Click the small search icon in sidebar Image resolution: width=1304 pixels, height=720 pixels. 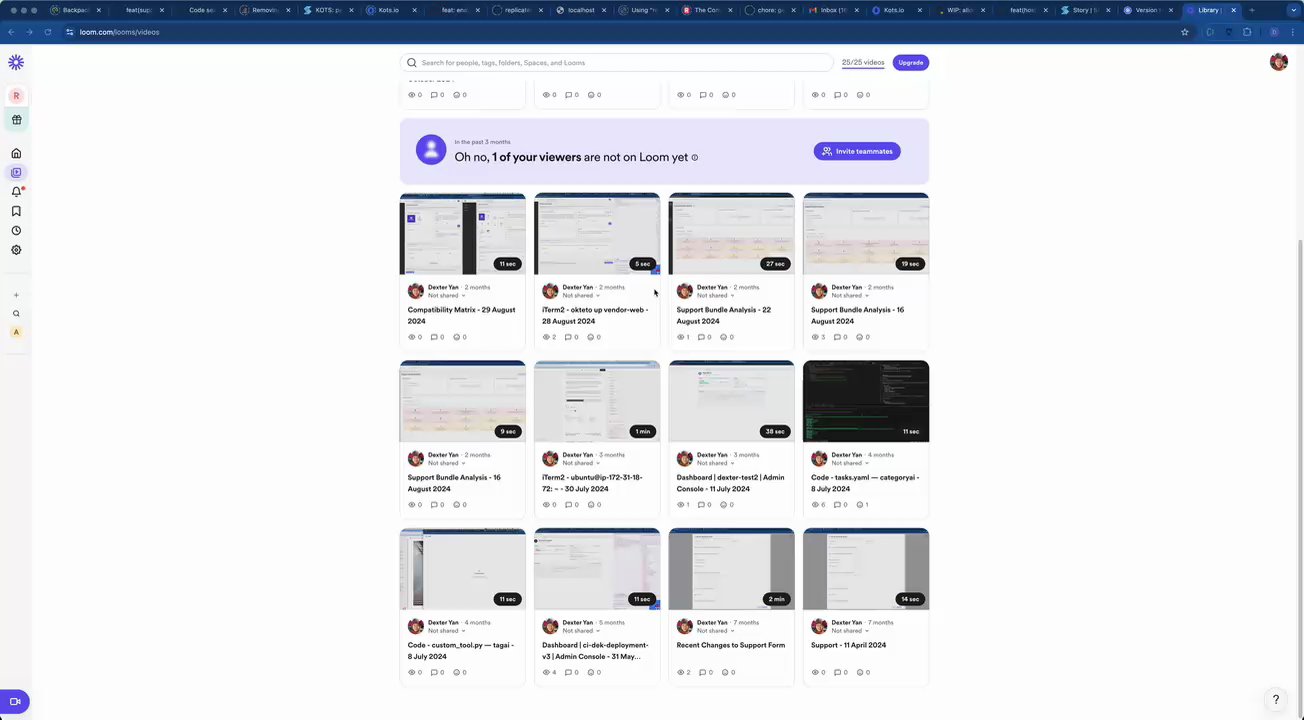click(x=16, y=314)
